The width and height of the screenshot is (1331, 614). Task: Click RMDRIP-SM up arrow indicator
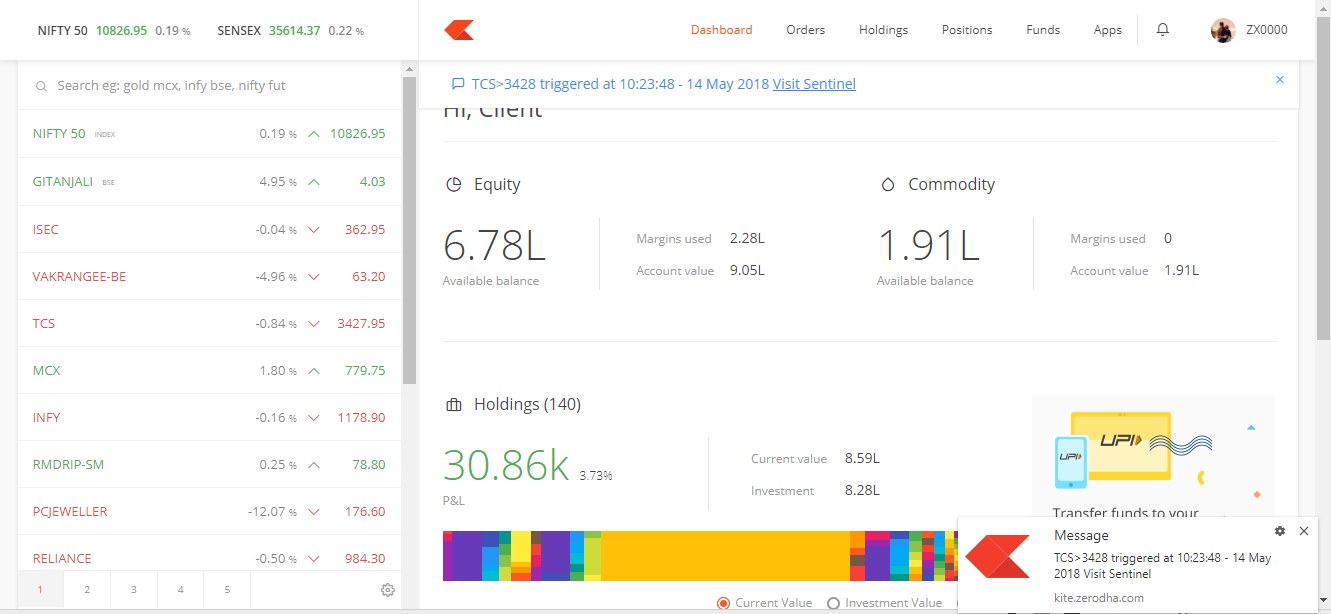[x=314, y=465]
